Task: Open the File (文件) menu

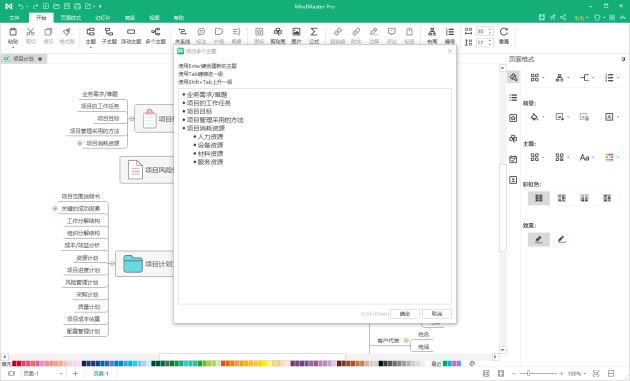Action: click(x=14, y=18)
